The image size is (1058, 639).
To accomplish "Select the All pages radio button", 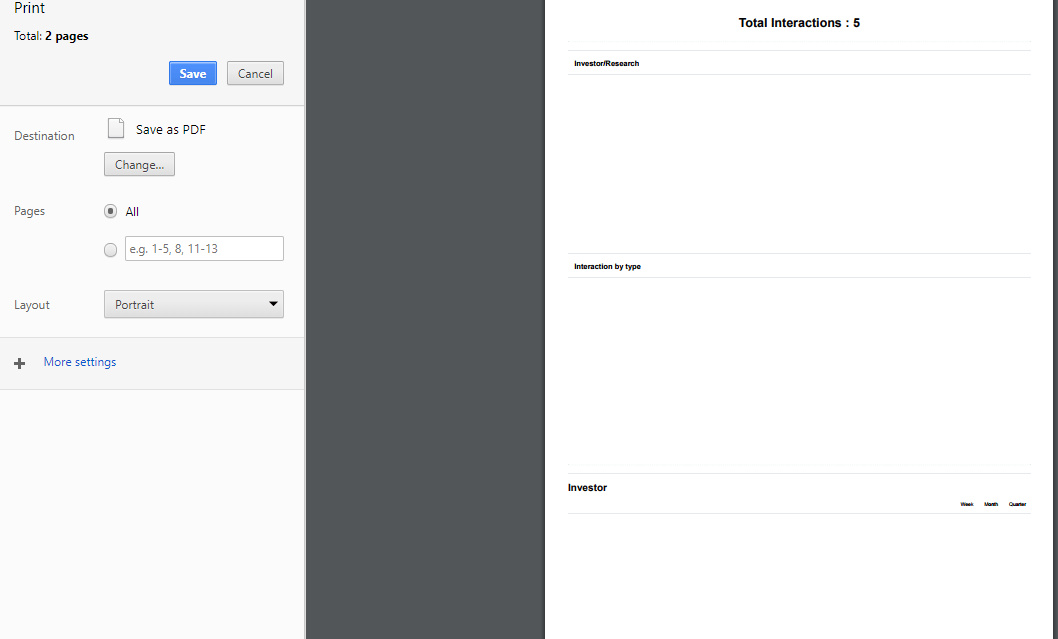I will point(110,211).
